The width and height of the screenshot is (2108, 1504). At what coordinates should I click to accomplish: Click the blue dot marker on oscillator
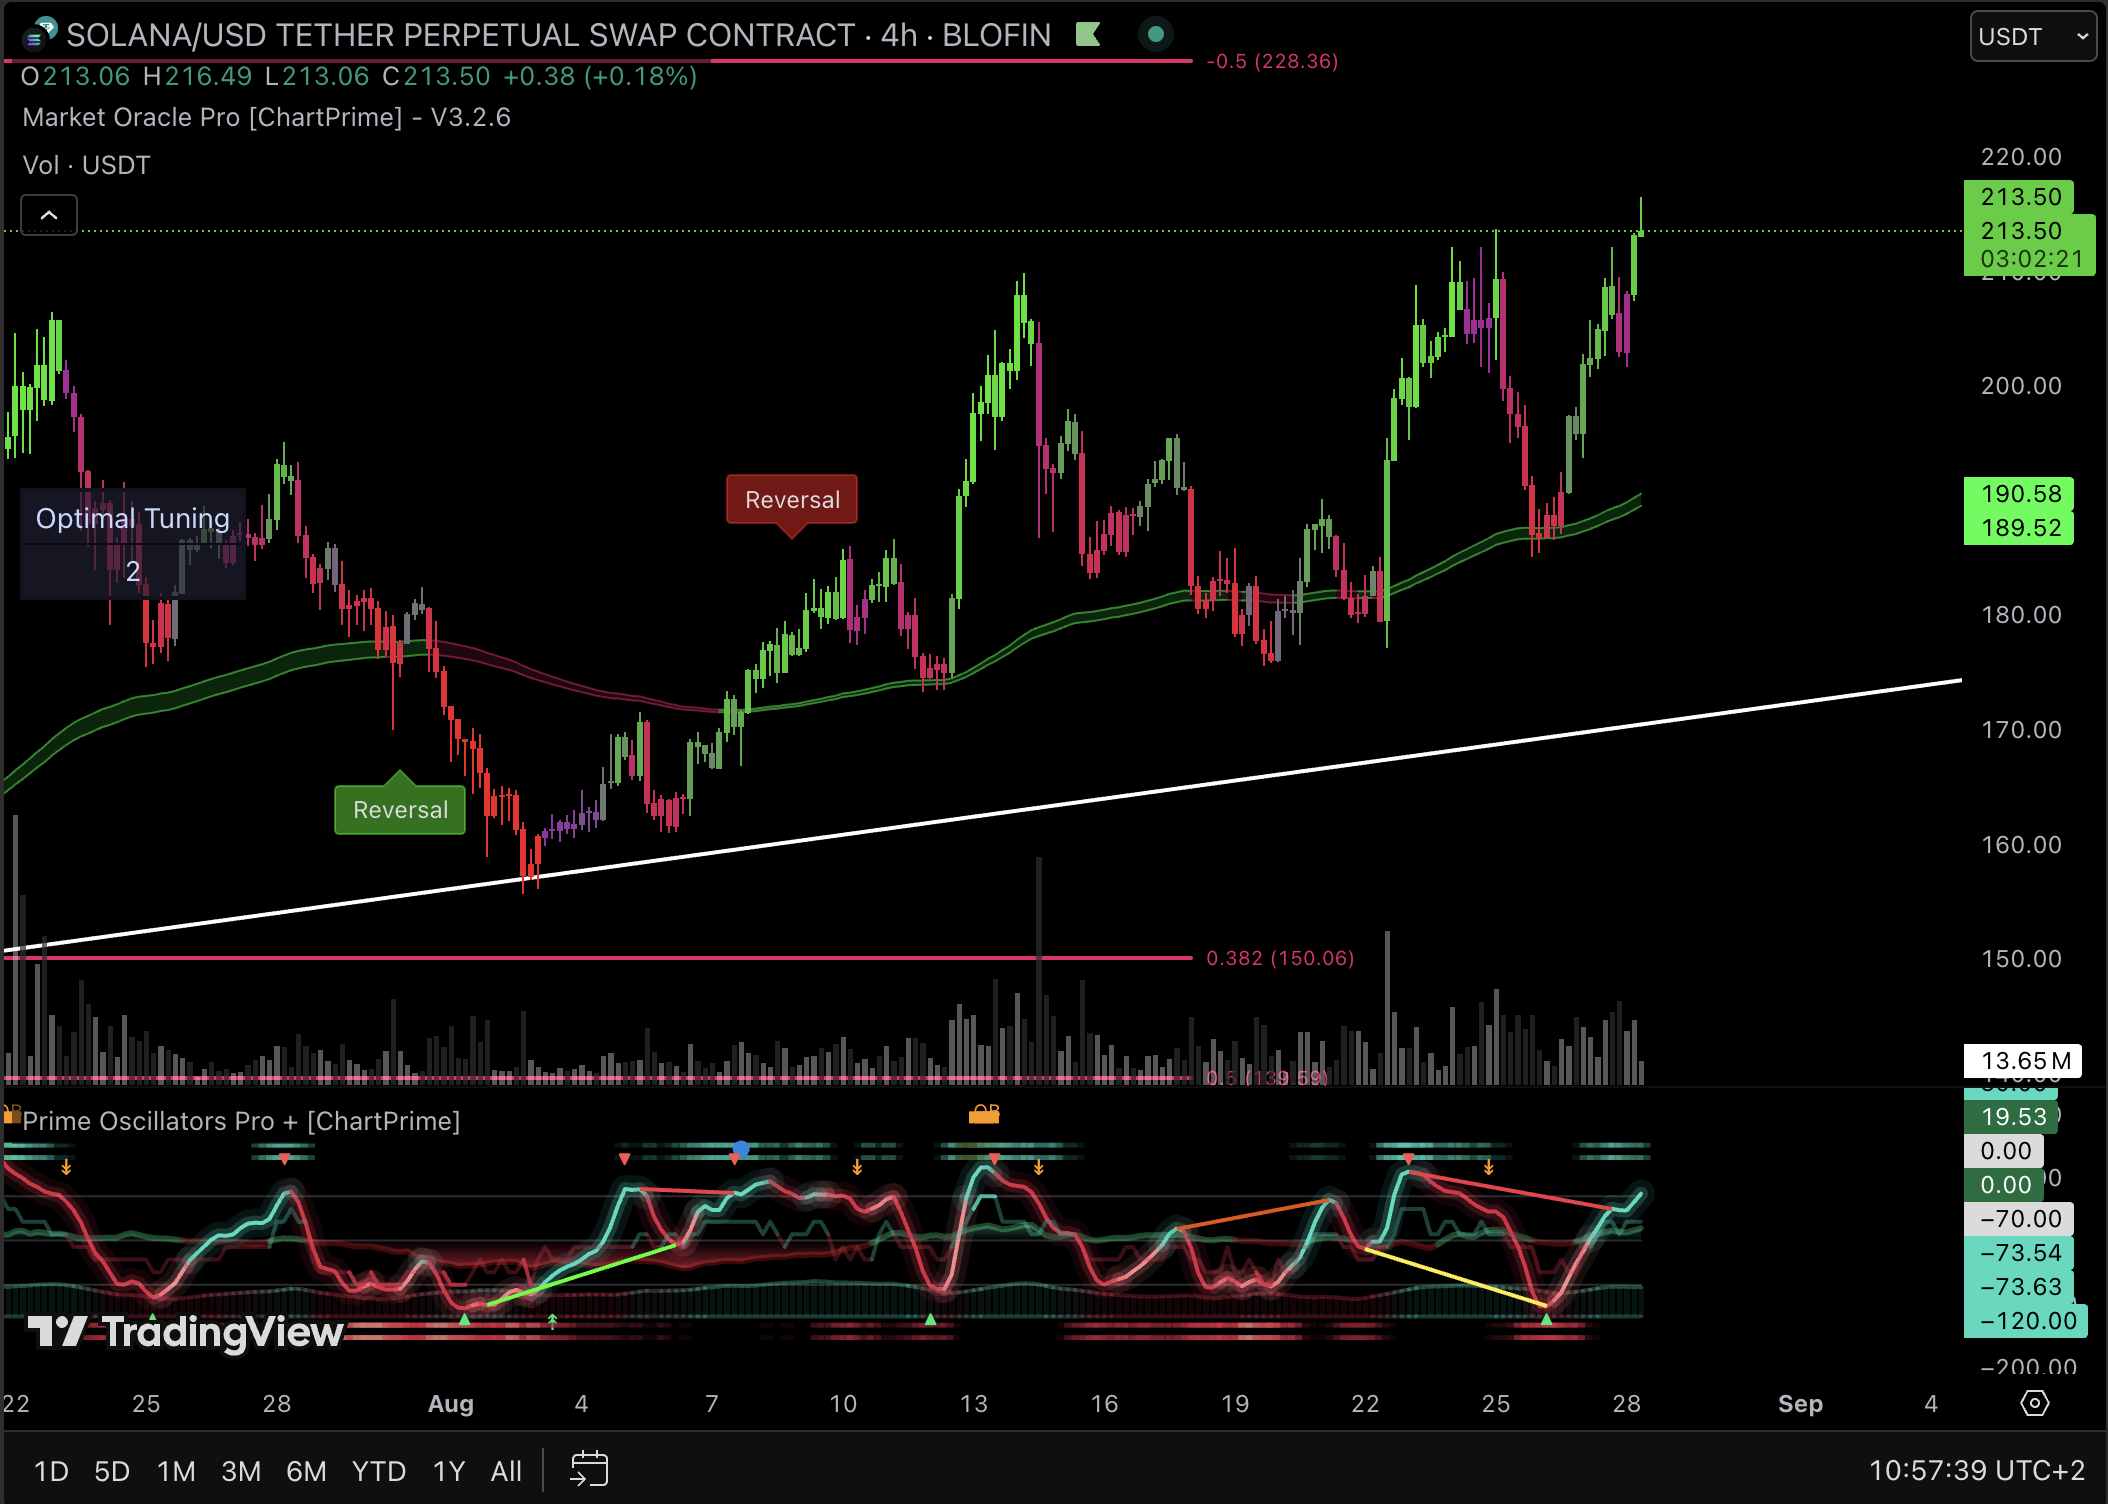[741, 1148]
